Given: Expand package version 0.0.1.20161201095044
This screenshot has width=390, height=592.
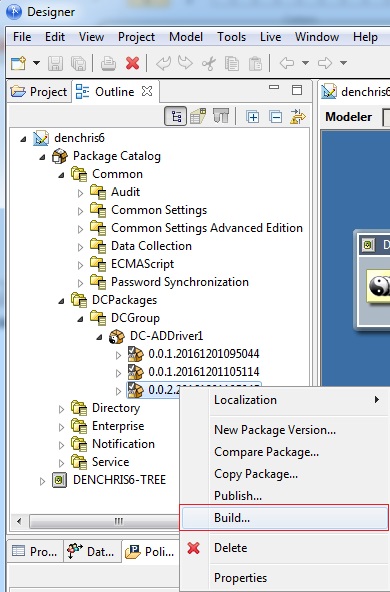Looking at the screenshot, I should [118, 355].
